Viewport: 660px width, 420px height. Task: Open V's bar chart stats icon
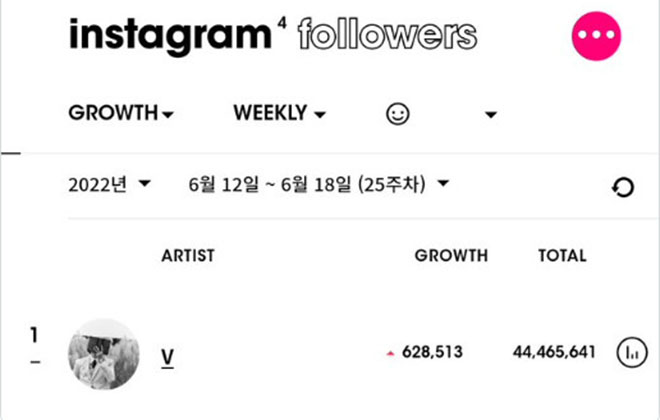coord(632,352)
